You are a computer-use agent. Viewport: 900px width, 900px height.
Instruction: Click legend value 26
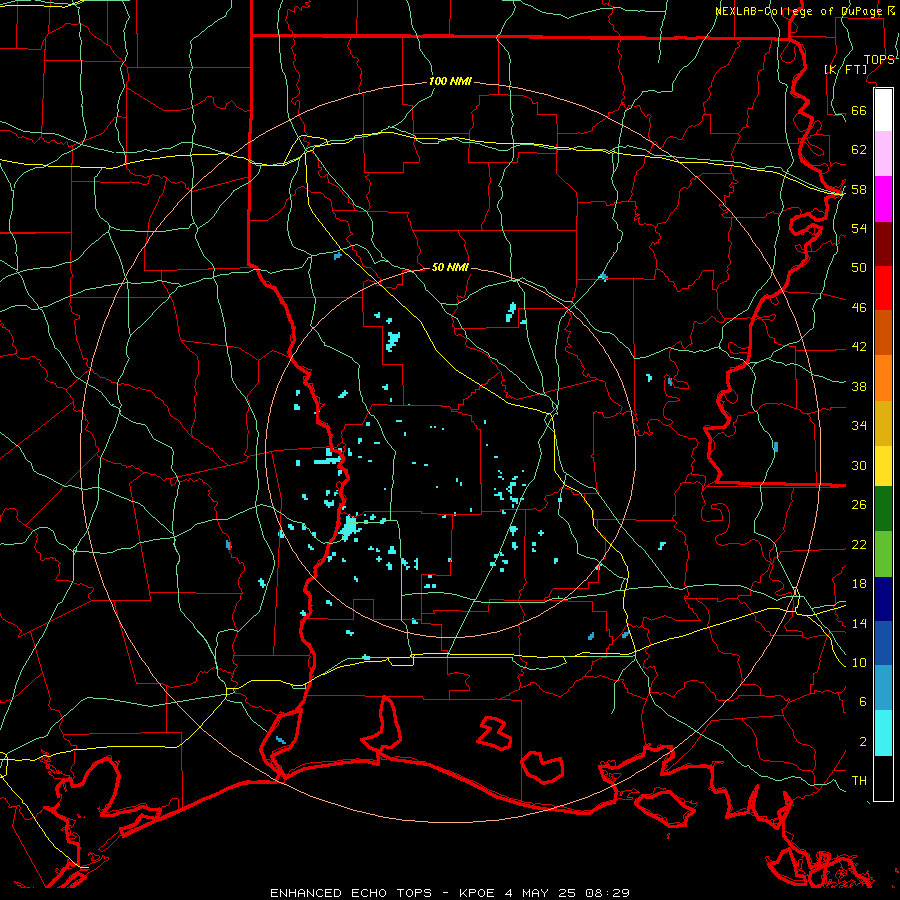click(859, 505)
